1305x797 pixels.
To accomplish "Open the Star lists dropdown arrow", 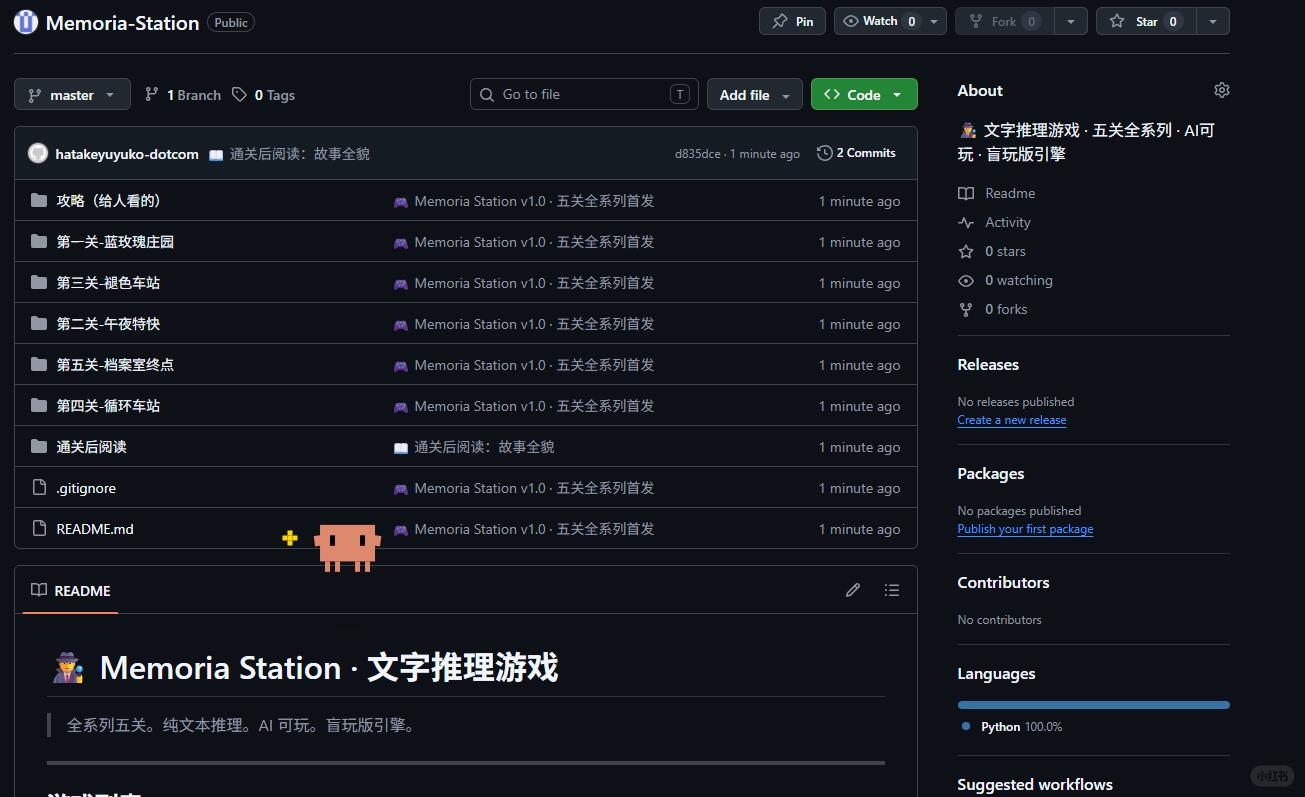I will coord(1213,21).
